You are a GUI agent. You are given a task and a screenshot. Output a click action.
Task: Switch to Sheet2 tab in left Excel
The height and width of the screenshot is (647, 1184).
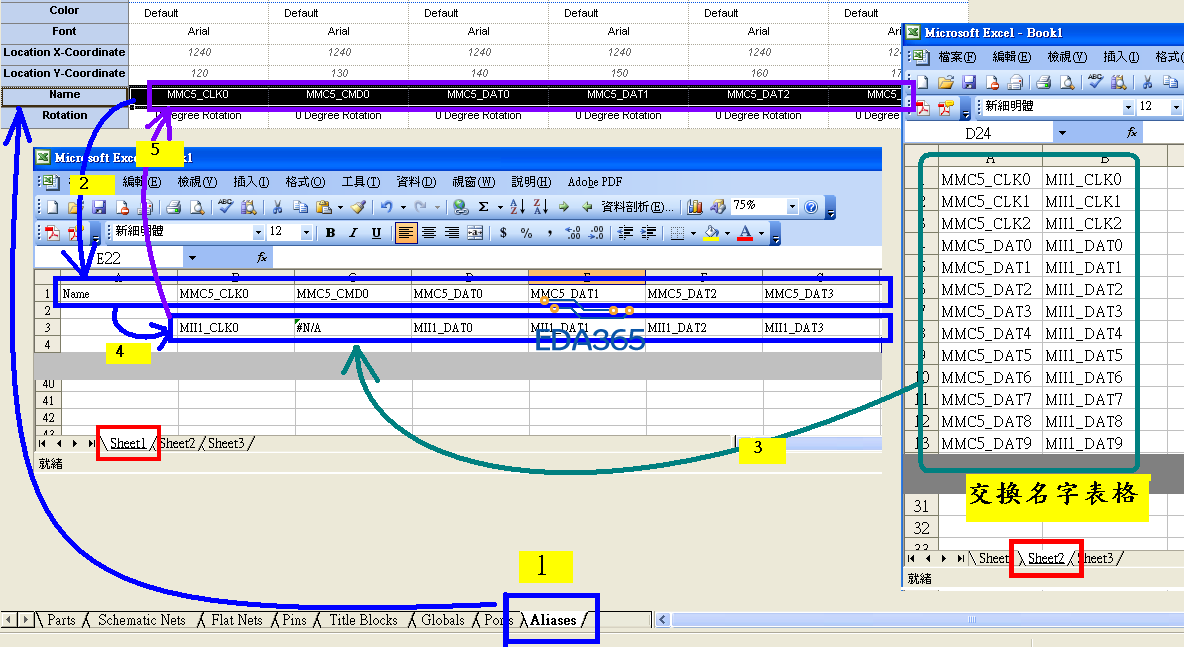pos(177,443)
